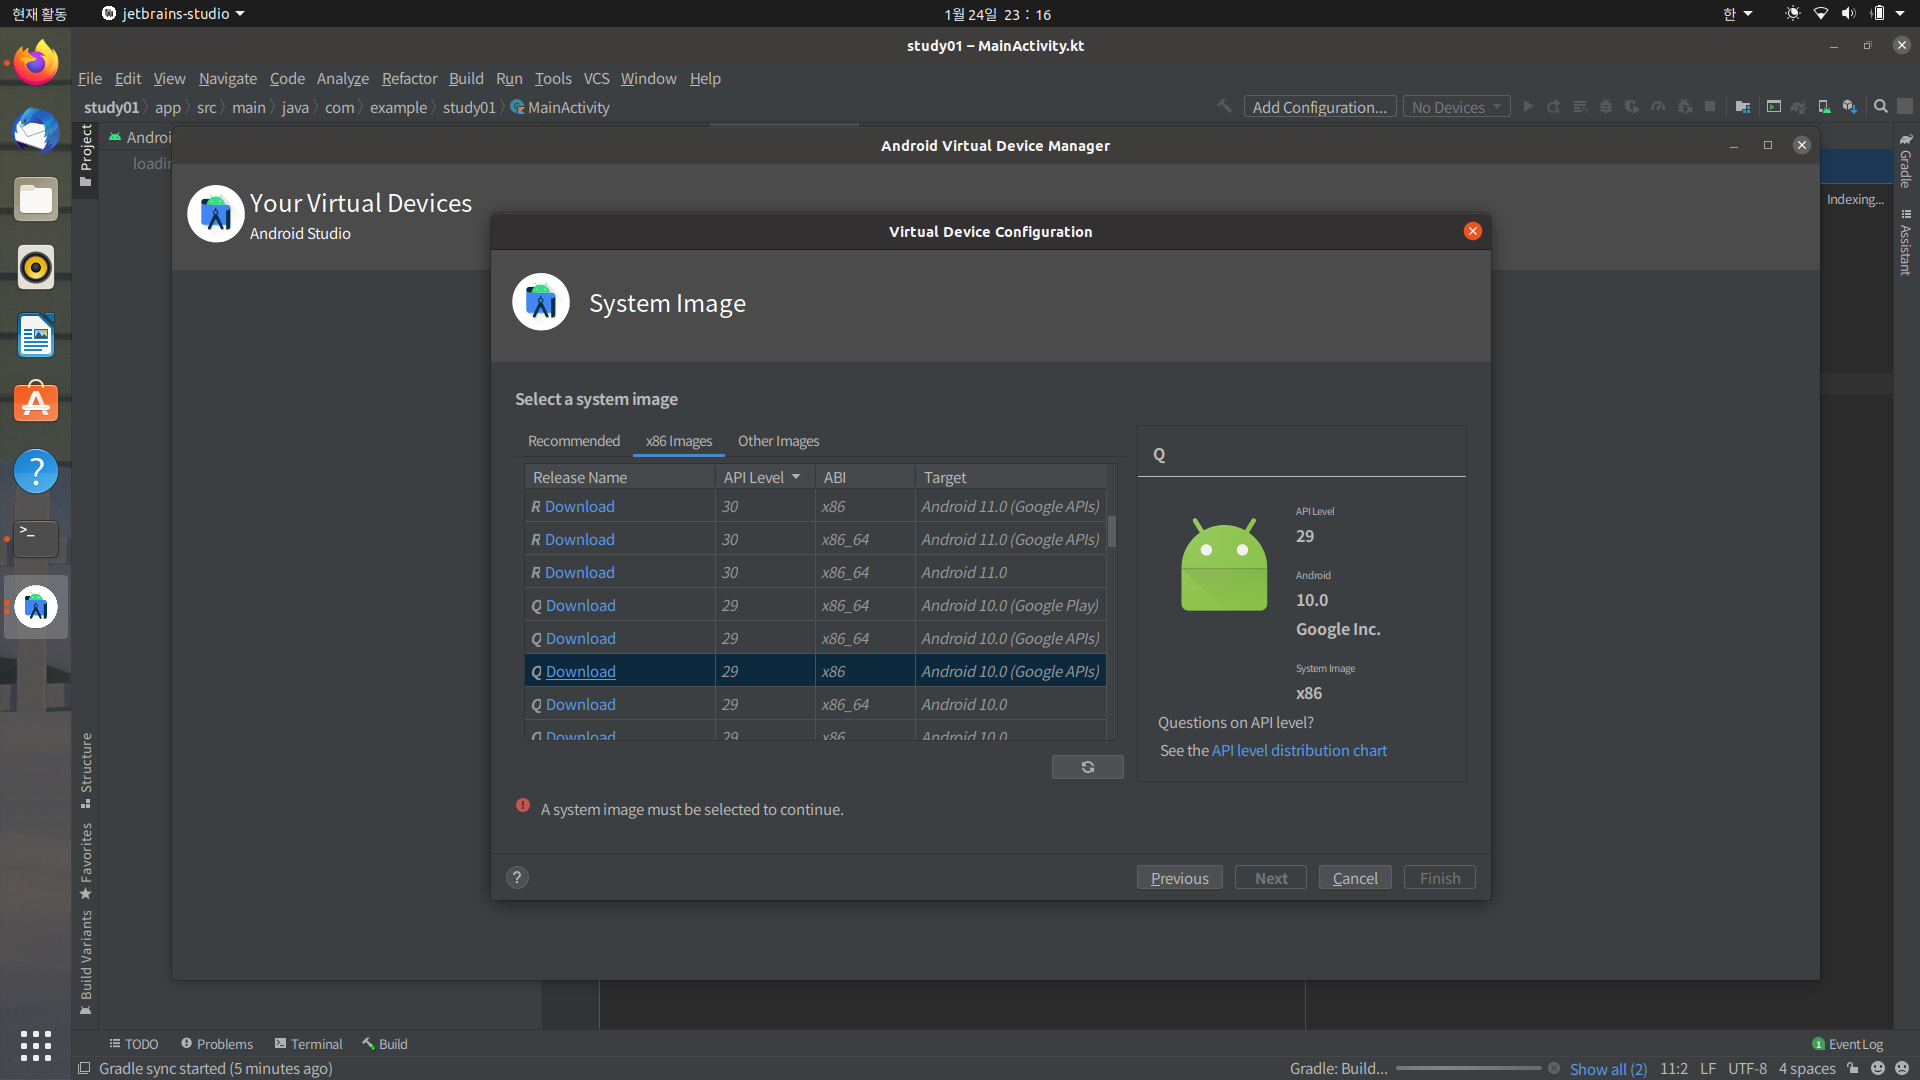This screenshot has width=1920, height=1080.
Task: Open the SDK Manager toolbar icon
Action: pos(1849,107)
